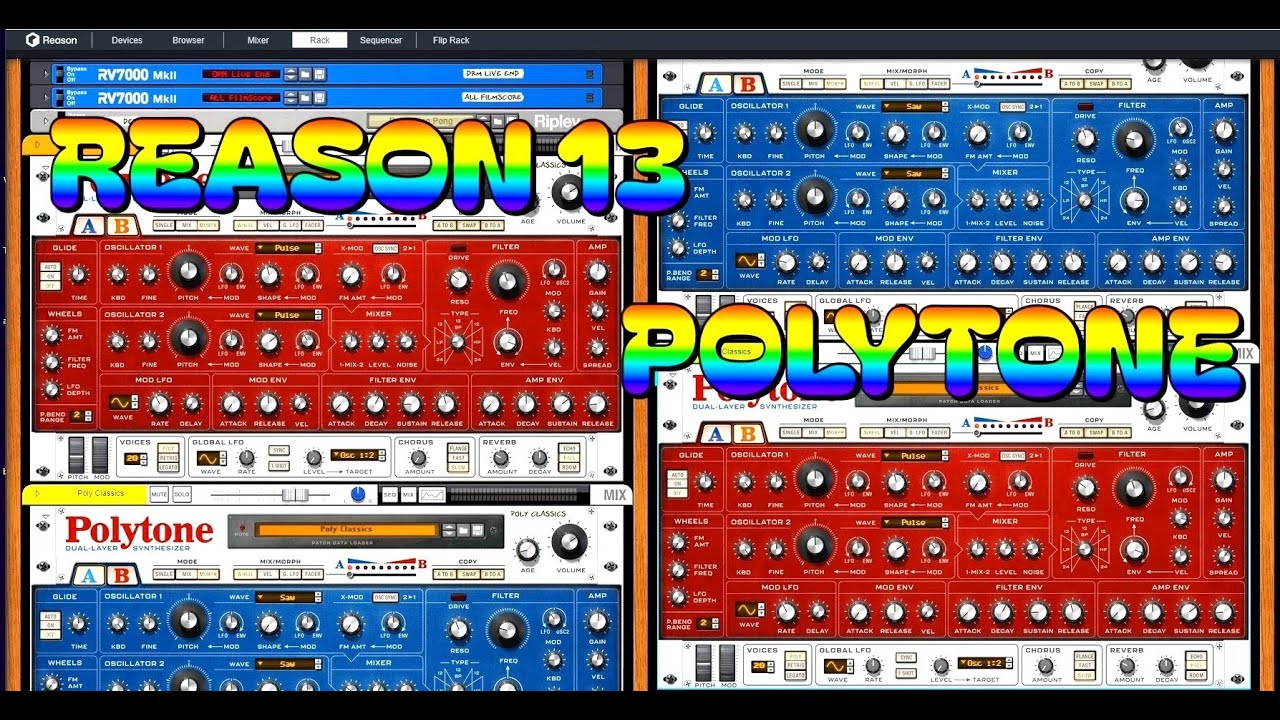The width and height of the screenshot is (1280, 720).
Task: Set mode to SINGLE on left-rack blue Polytone
Action: [162, 574]
